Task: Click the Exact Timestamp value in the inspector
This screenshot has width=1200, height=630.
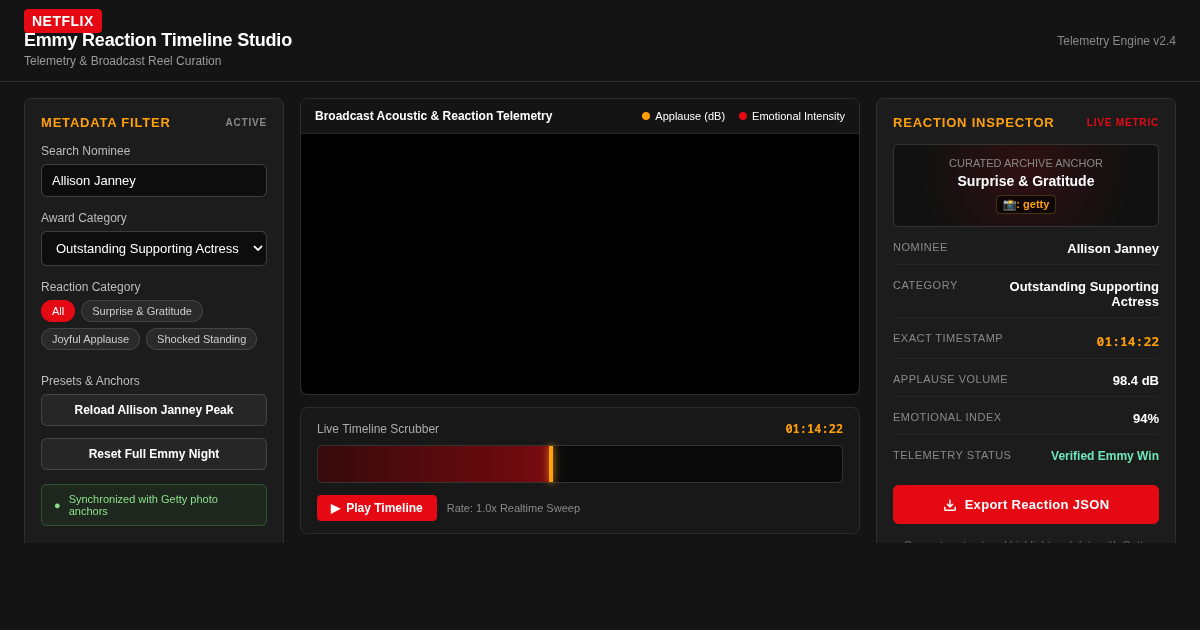Action: tap(1127, 341)
